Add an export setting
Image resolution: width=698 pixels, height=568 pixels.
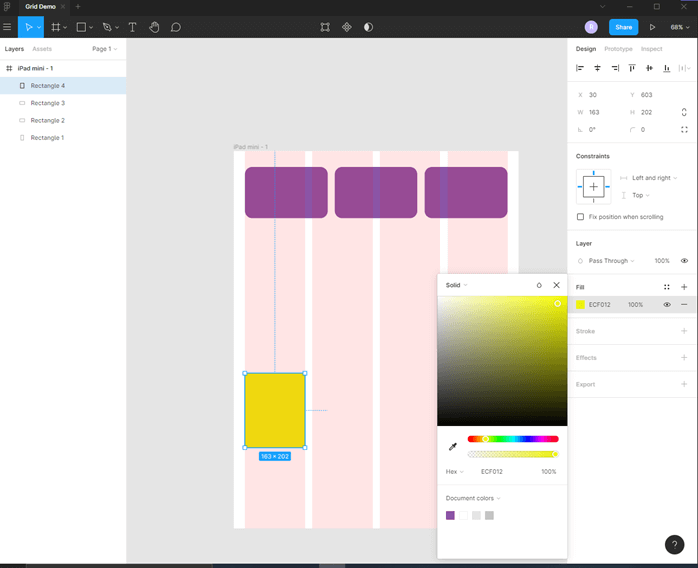(x=684, y=384)
